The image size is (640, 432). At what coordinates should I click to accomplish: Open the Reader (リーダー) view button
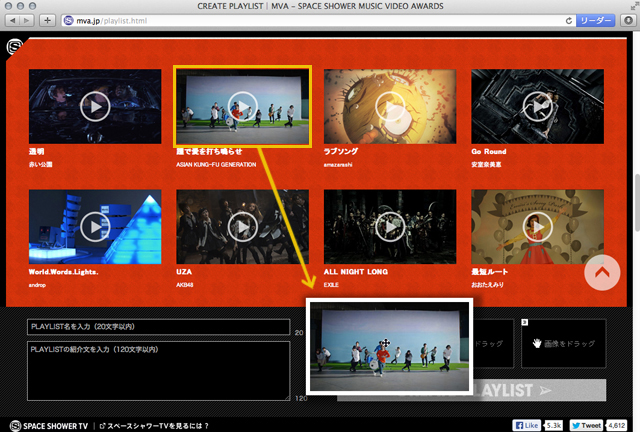tap(598, 20)
